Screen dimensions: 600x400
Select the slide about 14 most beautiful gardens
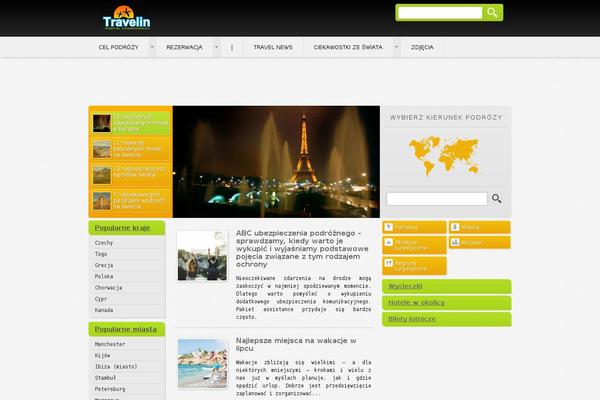click(130, 175)
